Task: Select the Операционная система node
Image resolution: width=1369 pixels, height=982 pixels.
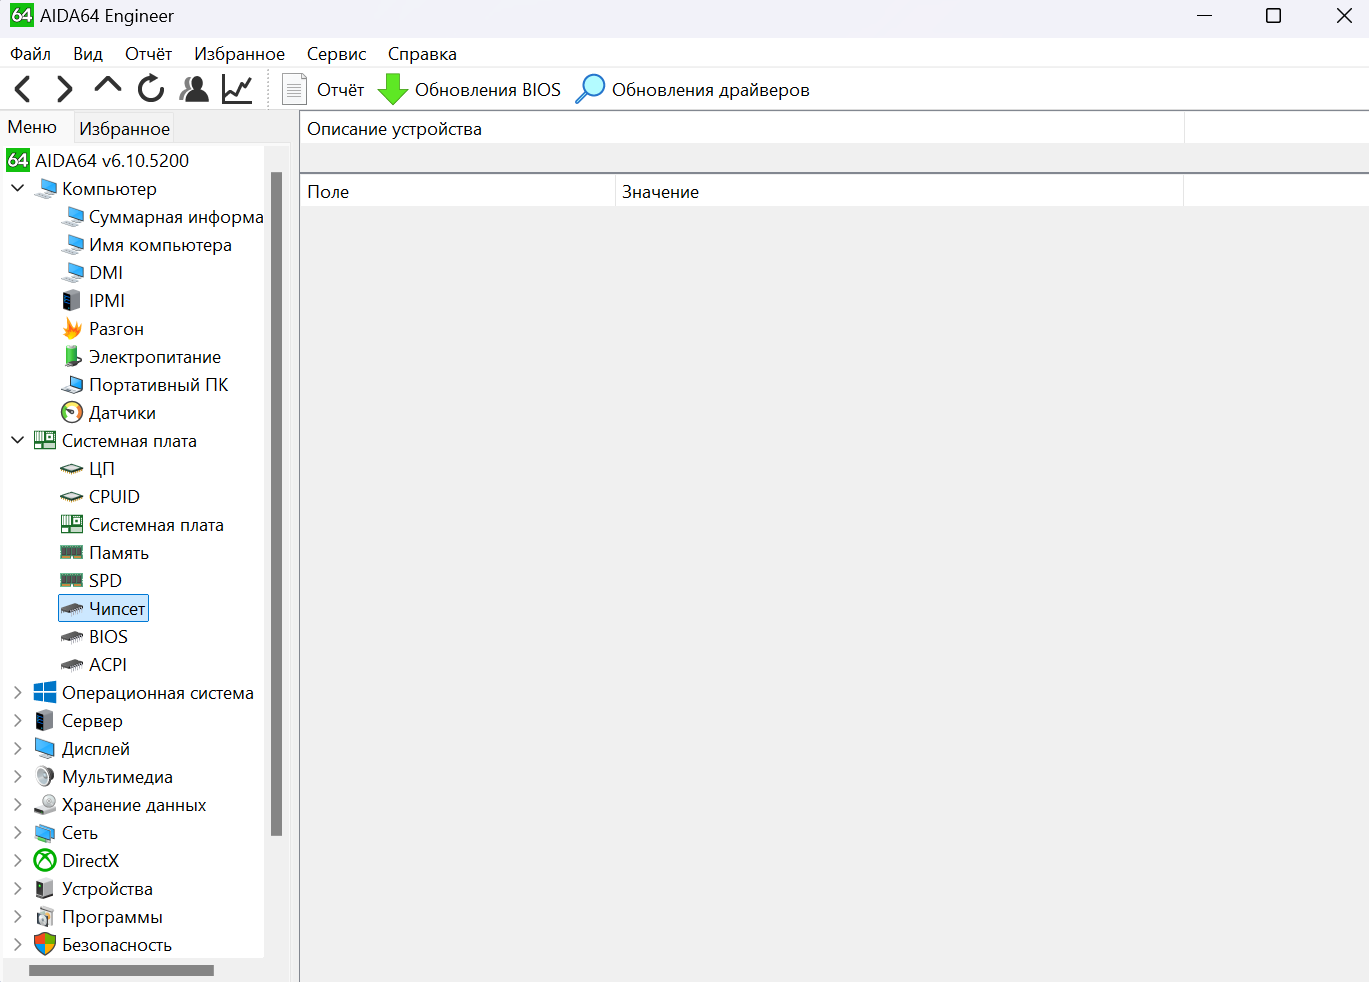Action: [x=144, y=693]
